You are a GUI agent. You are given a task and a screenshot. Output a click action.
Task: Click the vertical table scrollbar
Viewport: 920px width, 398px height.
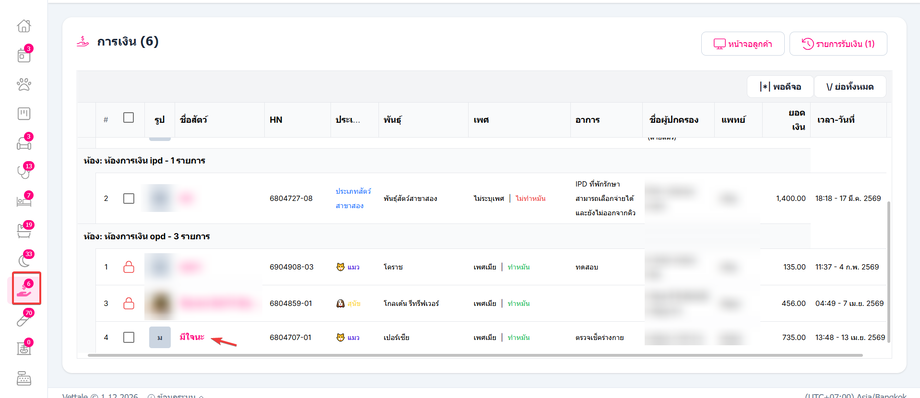(889, 272)
